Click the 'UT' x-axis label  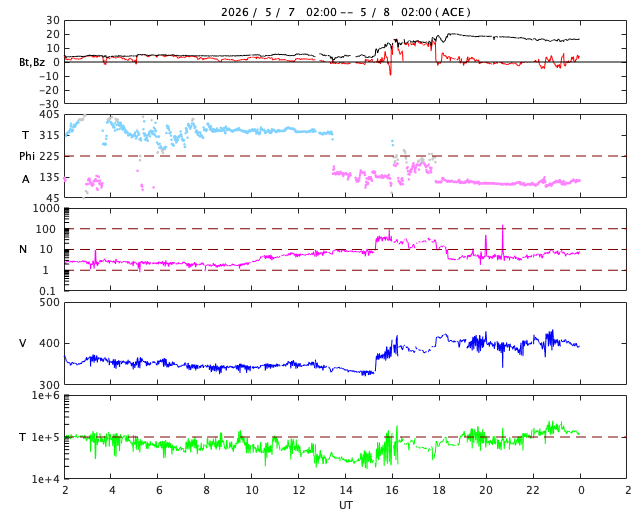346,505
